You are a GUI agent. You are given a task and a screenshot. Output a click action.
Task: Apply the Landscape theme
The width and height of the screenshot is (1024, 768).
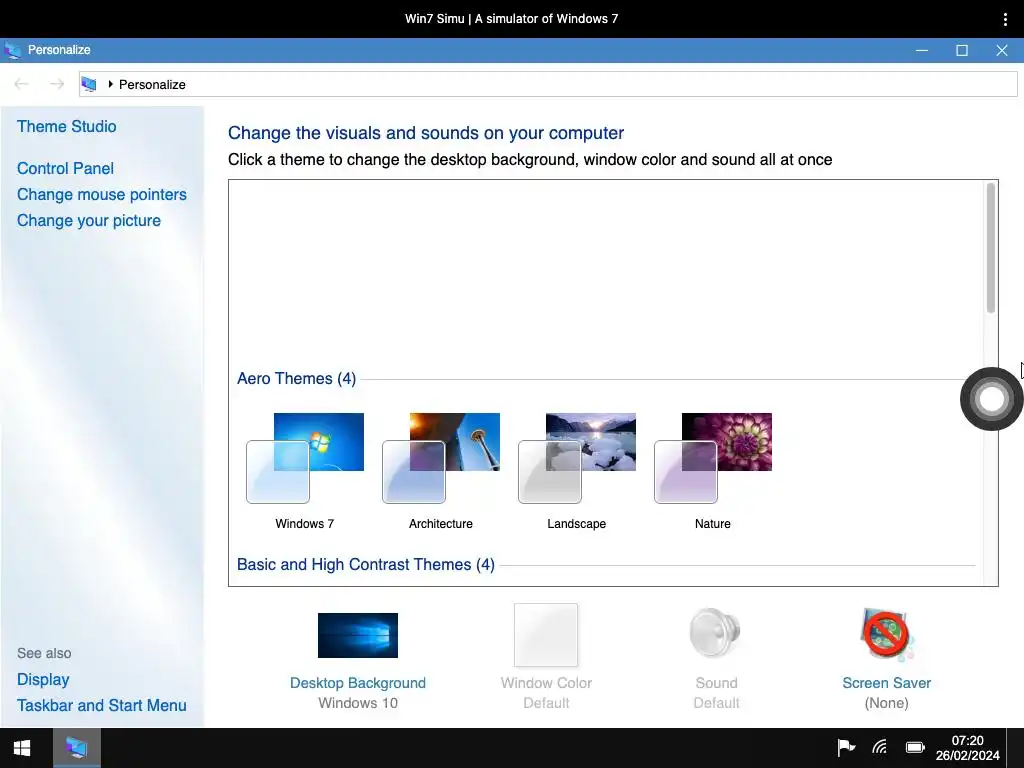(577, 458)
